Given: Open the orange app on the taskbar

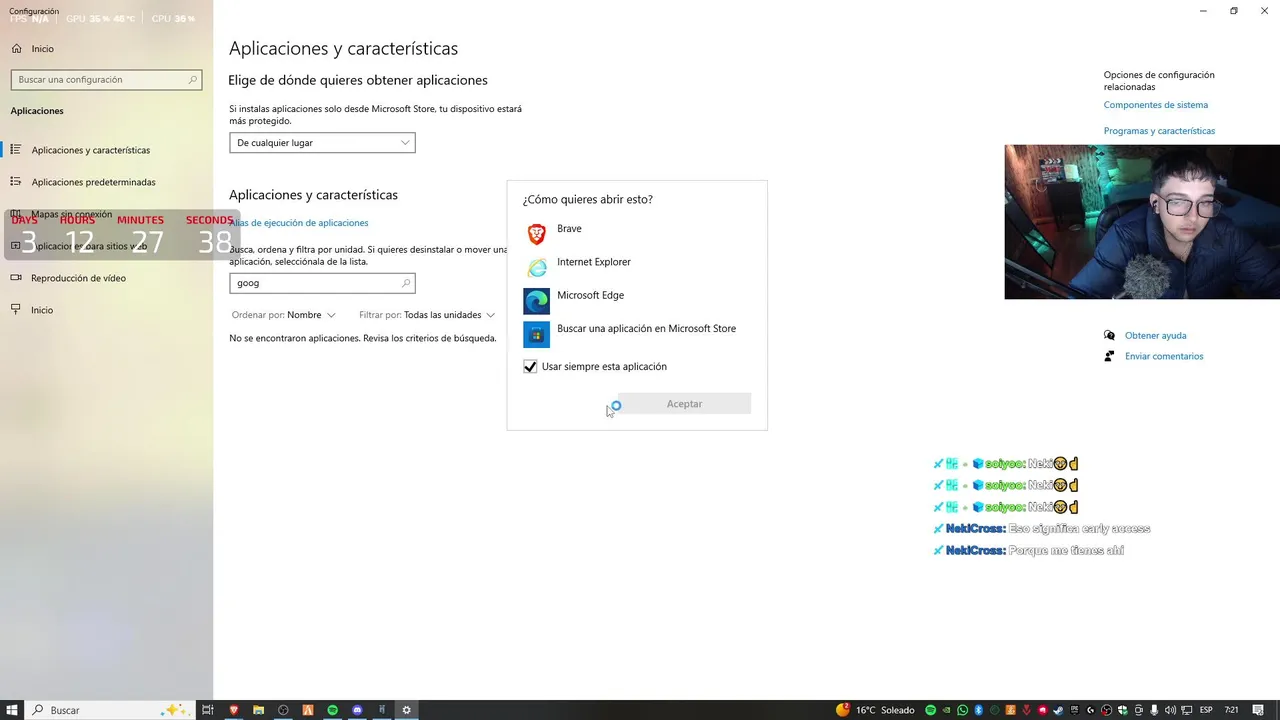Looking at the screenshot, I should pyautogui.click(x=308, y=710).
